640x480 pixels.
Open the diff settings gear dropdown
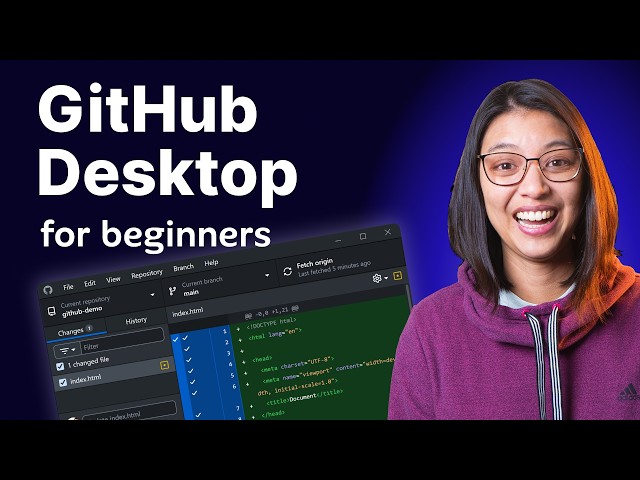click(380, 278)
